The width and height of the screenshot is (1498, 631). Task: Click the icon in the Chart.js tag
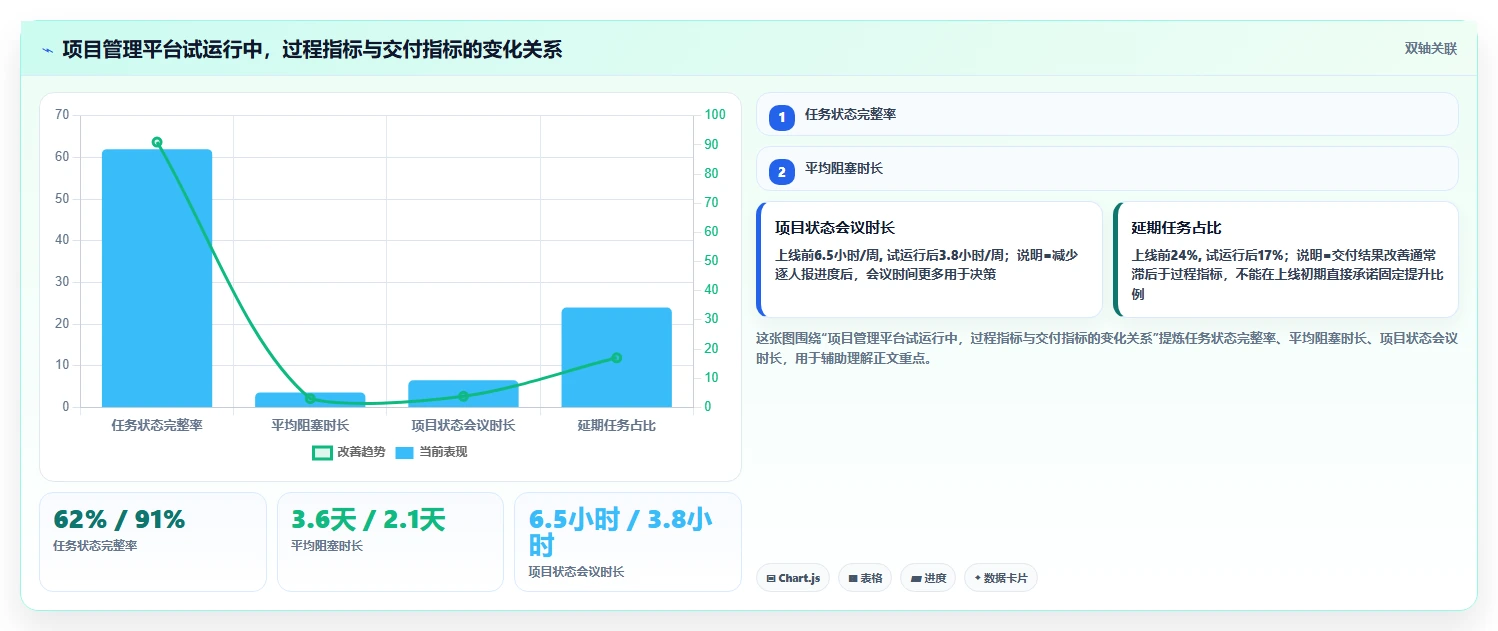coord(771,578)
